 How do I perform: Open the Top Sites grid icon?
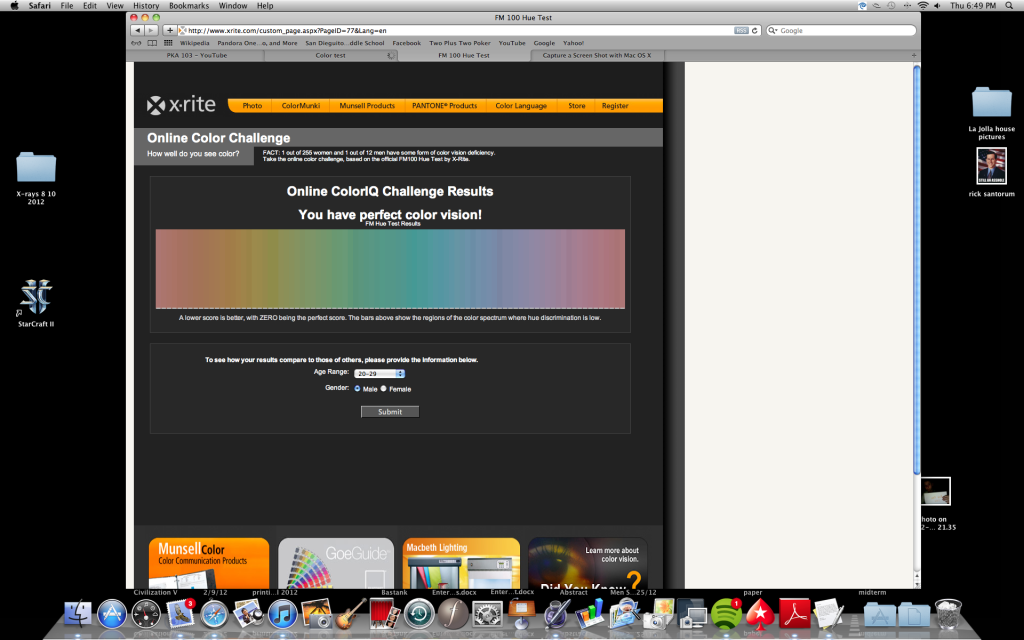[168, 43]
